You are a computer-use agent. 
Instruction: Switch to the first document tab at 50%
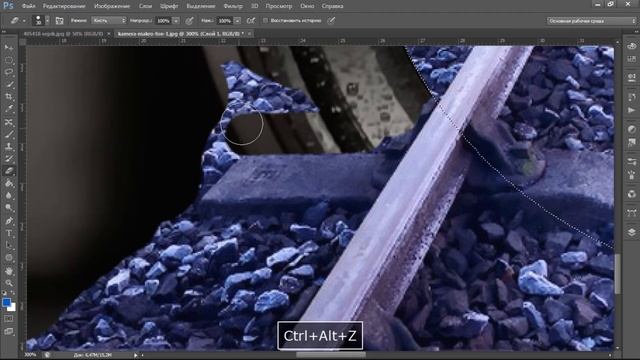pos(63,33)
